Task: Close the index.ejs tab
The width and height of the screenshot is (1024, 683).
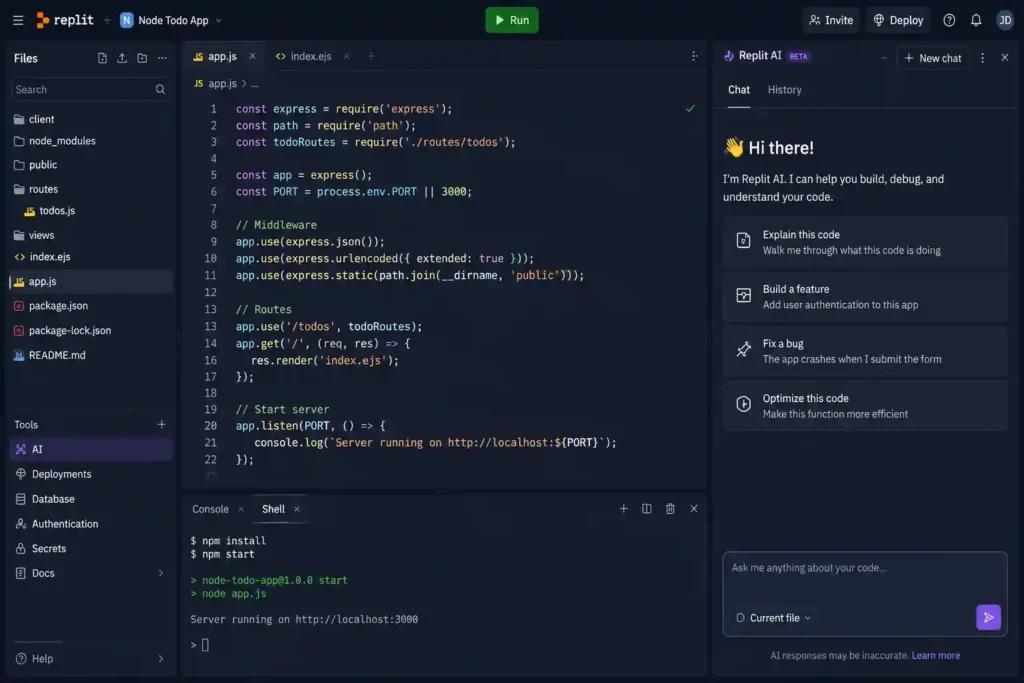Action: coord(346,56)
